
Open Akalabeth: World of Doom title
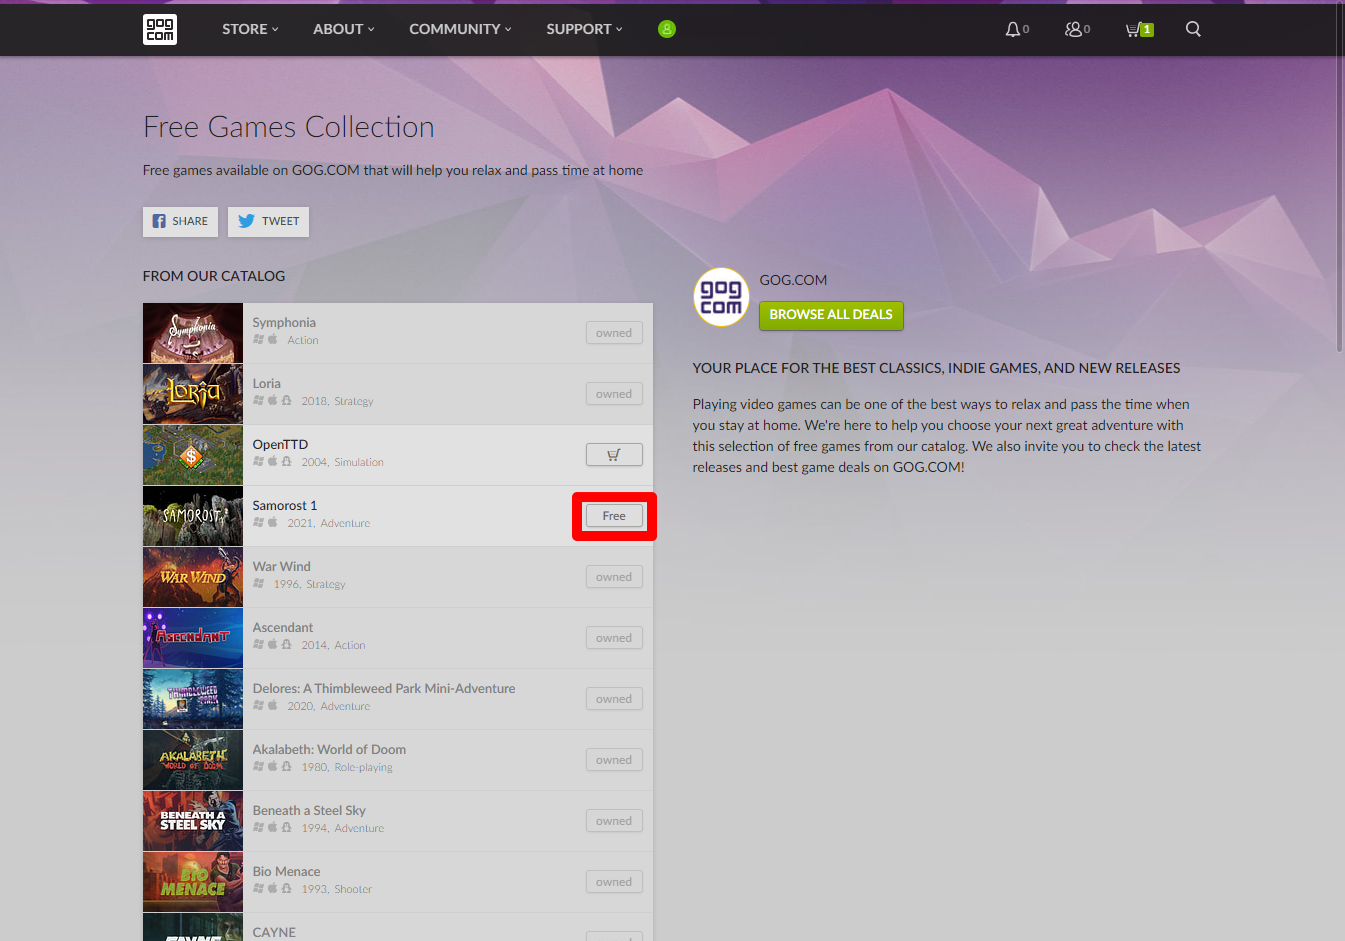(x=329, y=750)
